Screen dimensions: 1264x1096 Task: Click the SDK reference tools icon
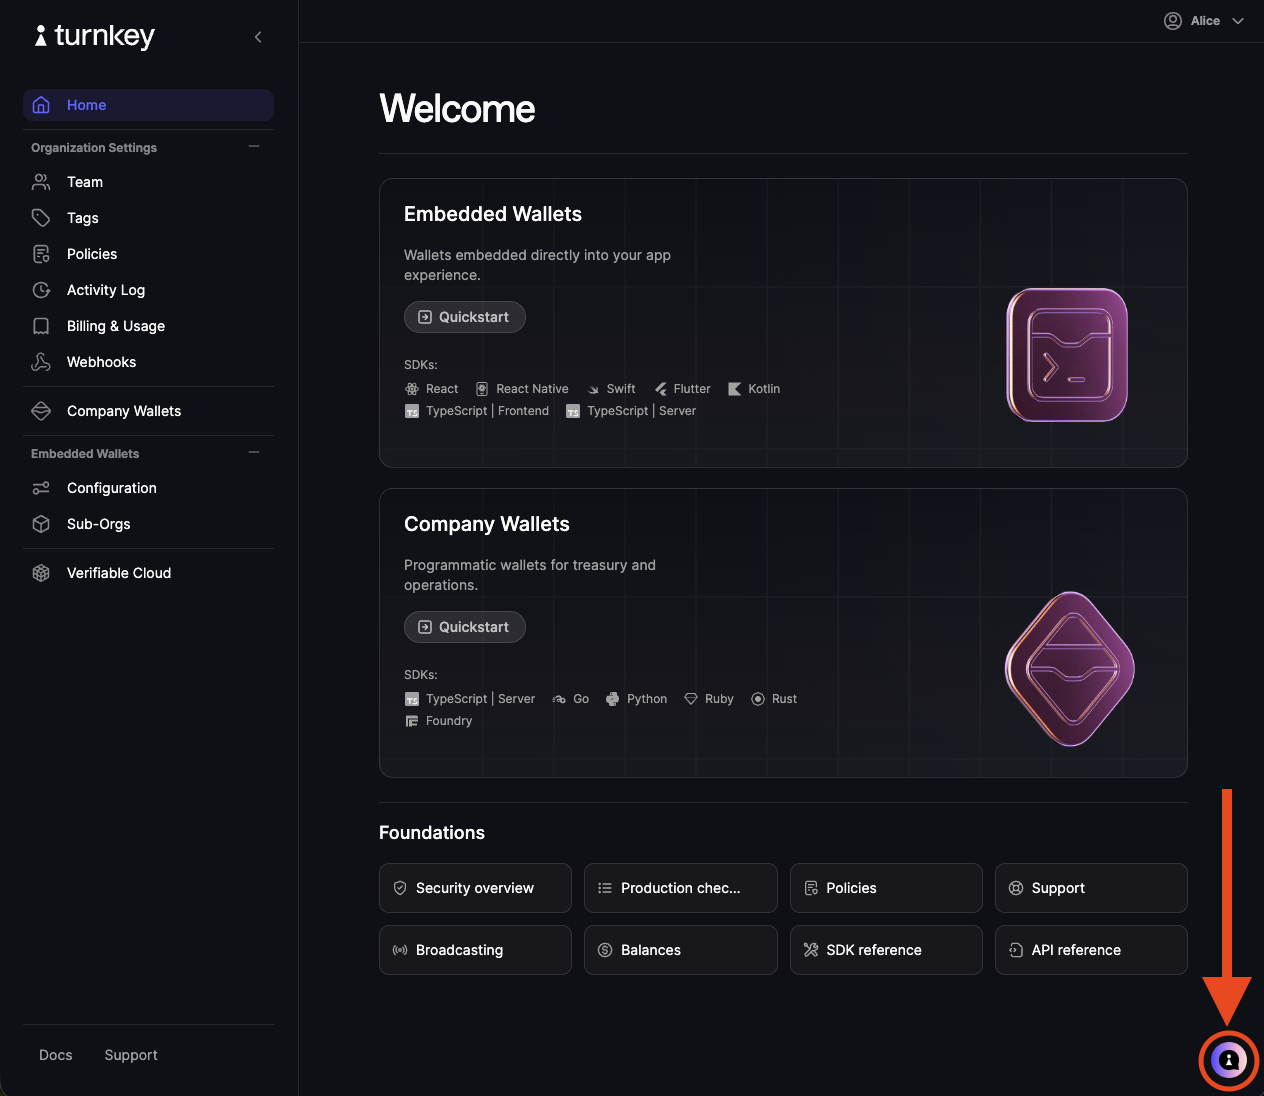811,950
